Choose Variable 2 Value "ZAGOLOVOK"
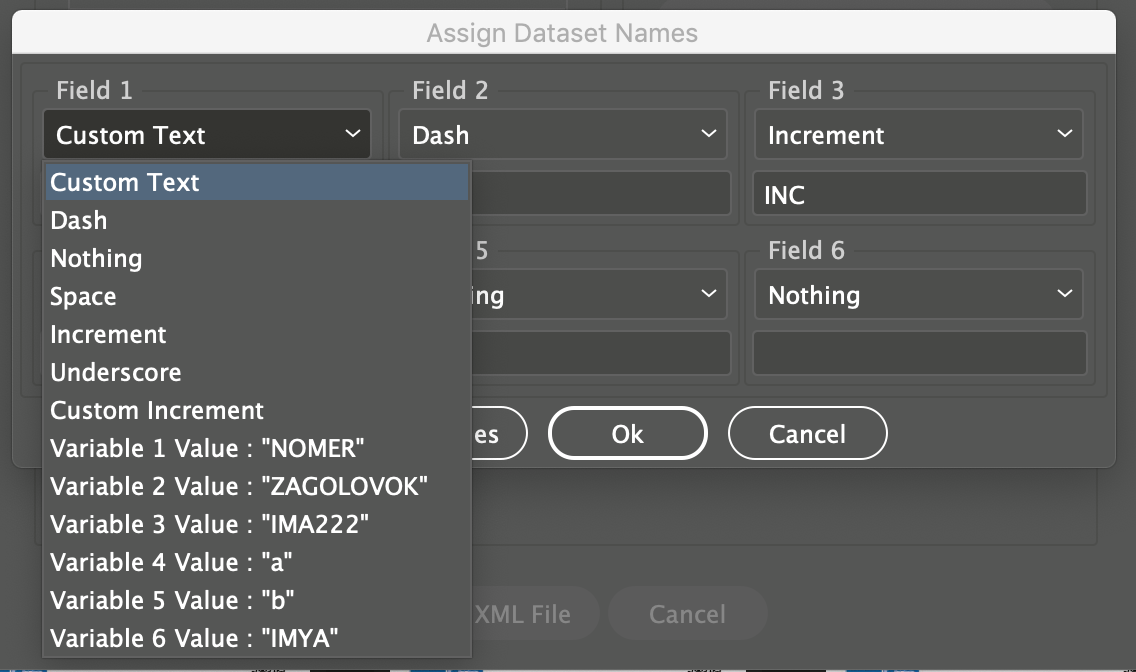The image size is (1136, 672). click(x=239, y=487)
